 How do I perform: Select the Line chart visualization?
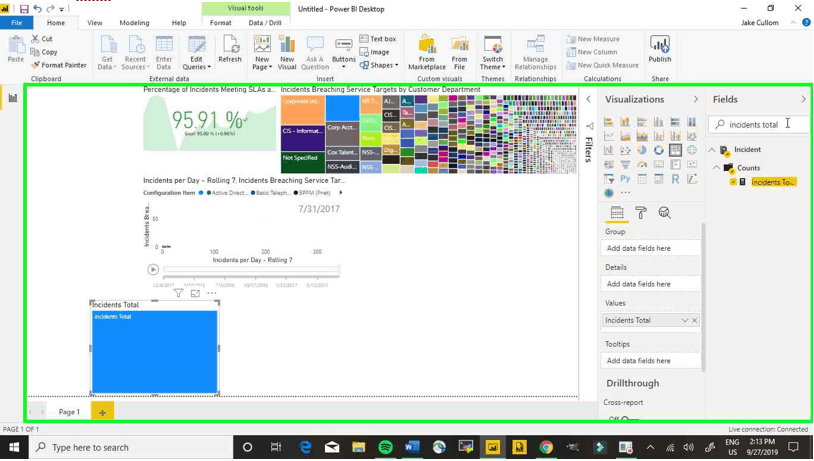tap(608, 136)
